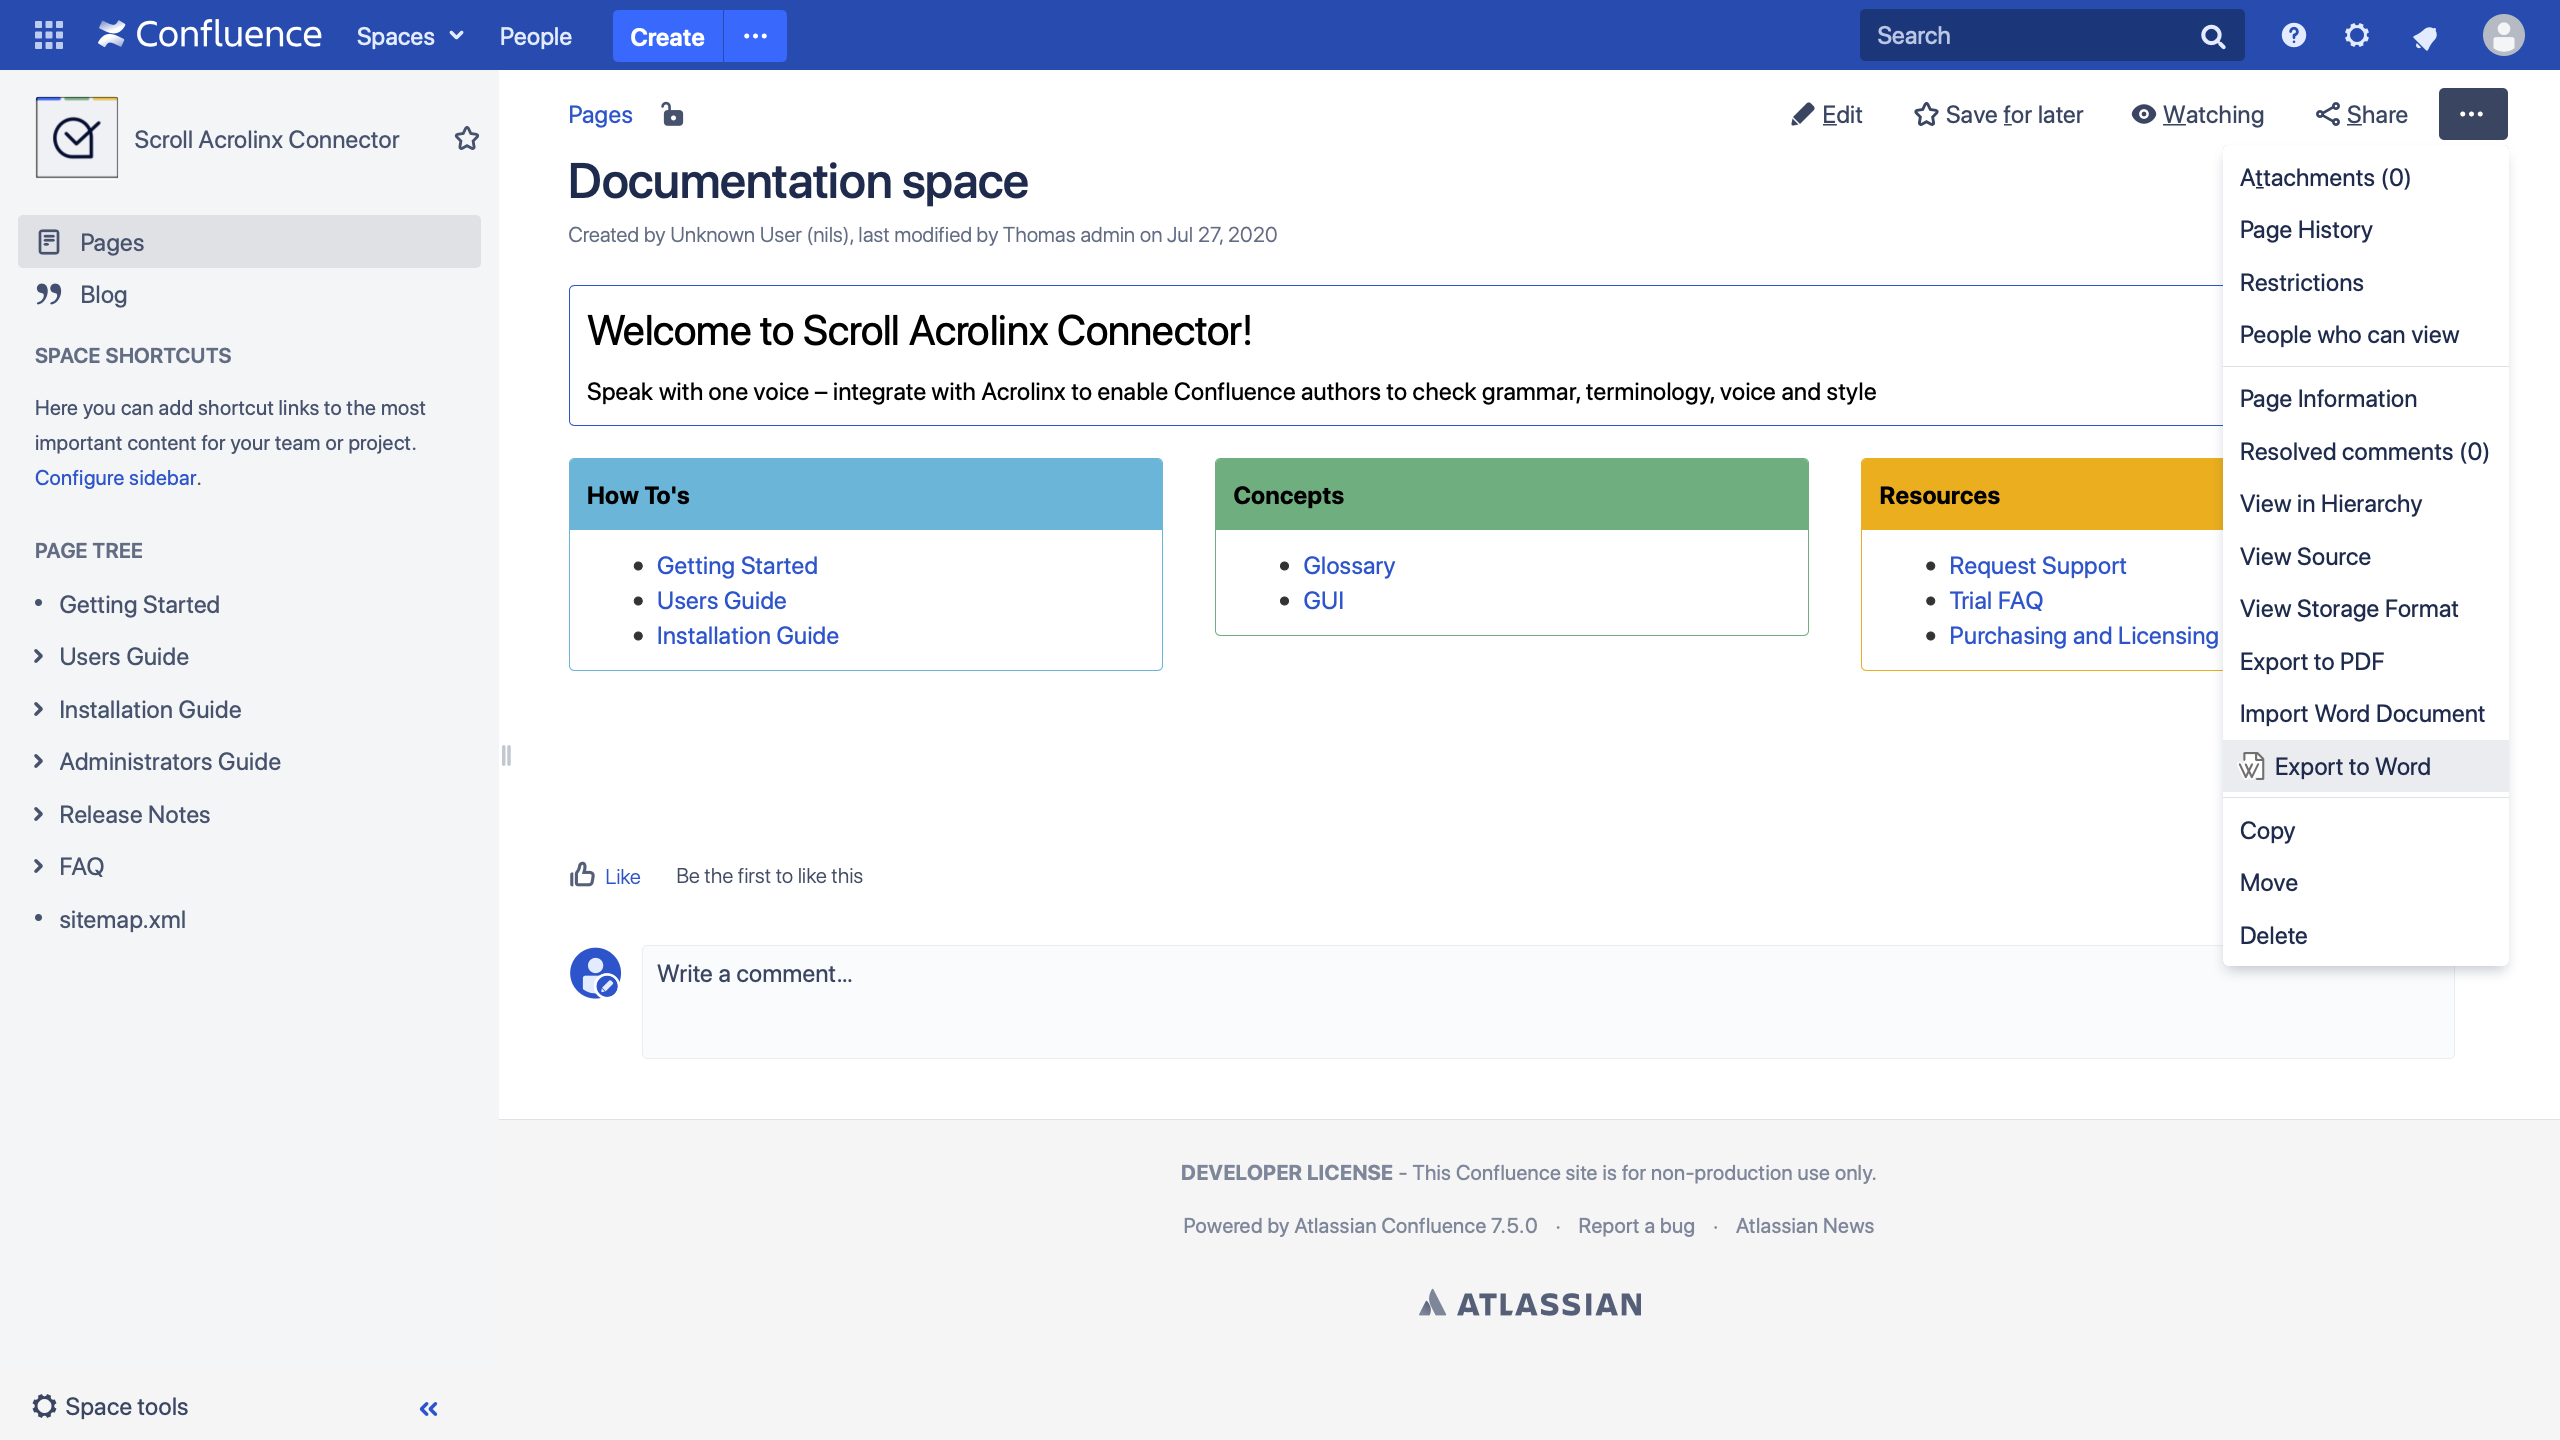Collapse sidebar with double chevron icon
This screenshot has width=2560, height=1440.
coord(428,1408)
